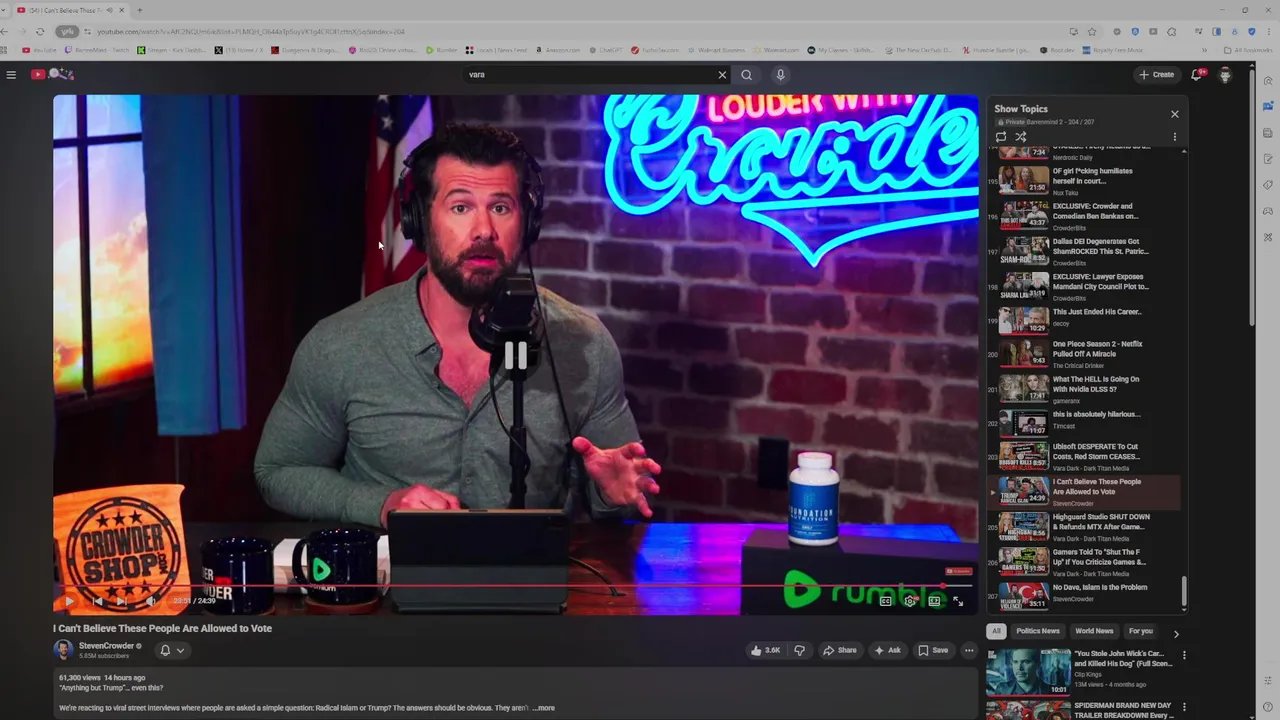Play 'Ubisoft DESPERATE To Cut Costs' item
Image resolution: width=1280 pixels, height=720 pixels.
pyautogui.click(x=1085, y=457)
